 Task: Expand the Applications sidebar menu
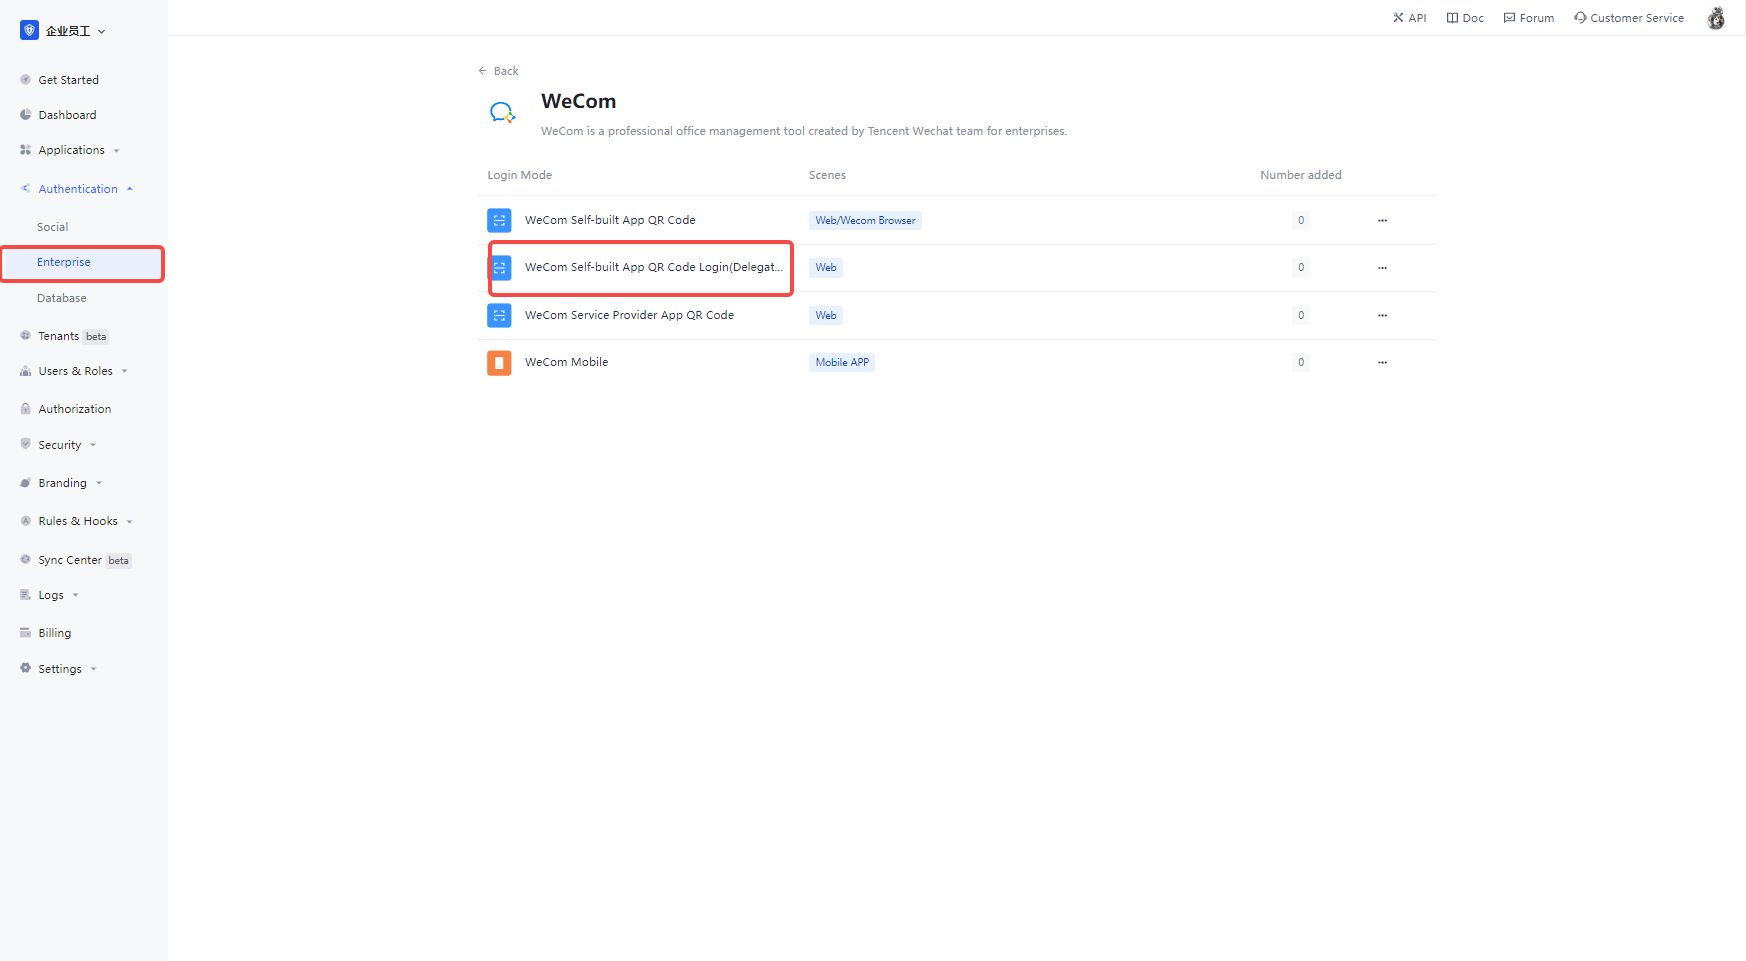[x=71, y=150]
